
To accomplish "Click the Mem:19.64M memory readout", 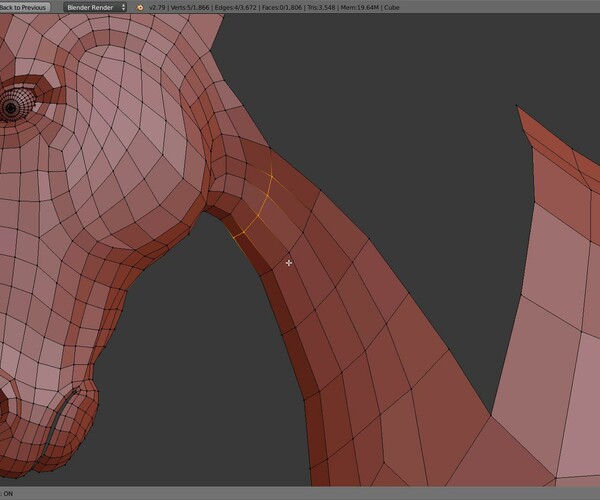I will (359, 7).
